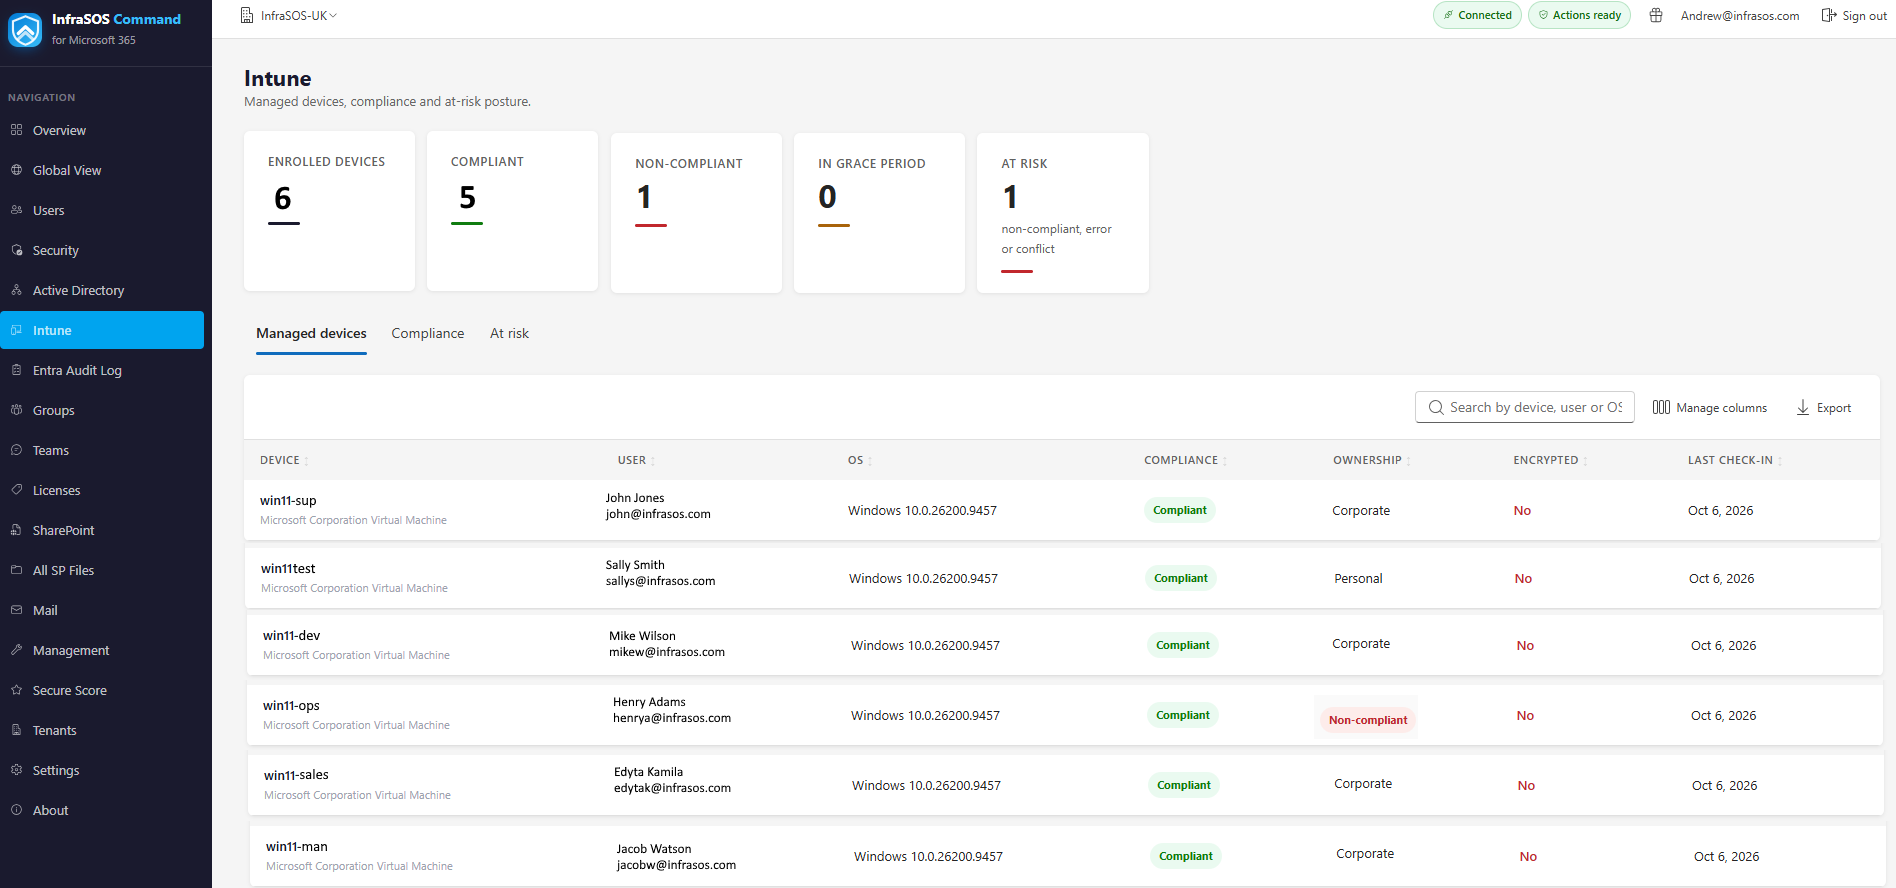
Task: Open Overview in navigation
Action: [102, 130]
